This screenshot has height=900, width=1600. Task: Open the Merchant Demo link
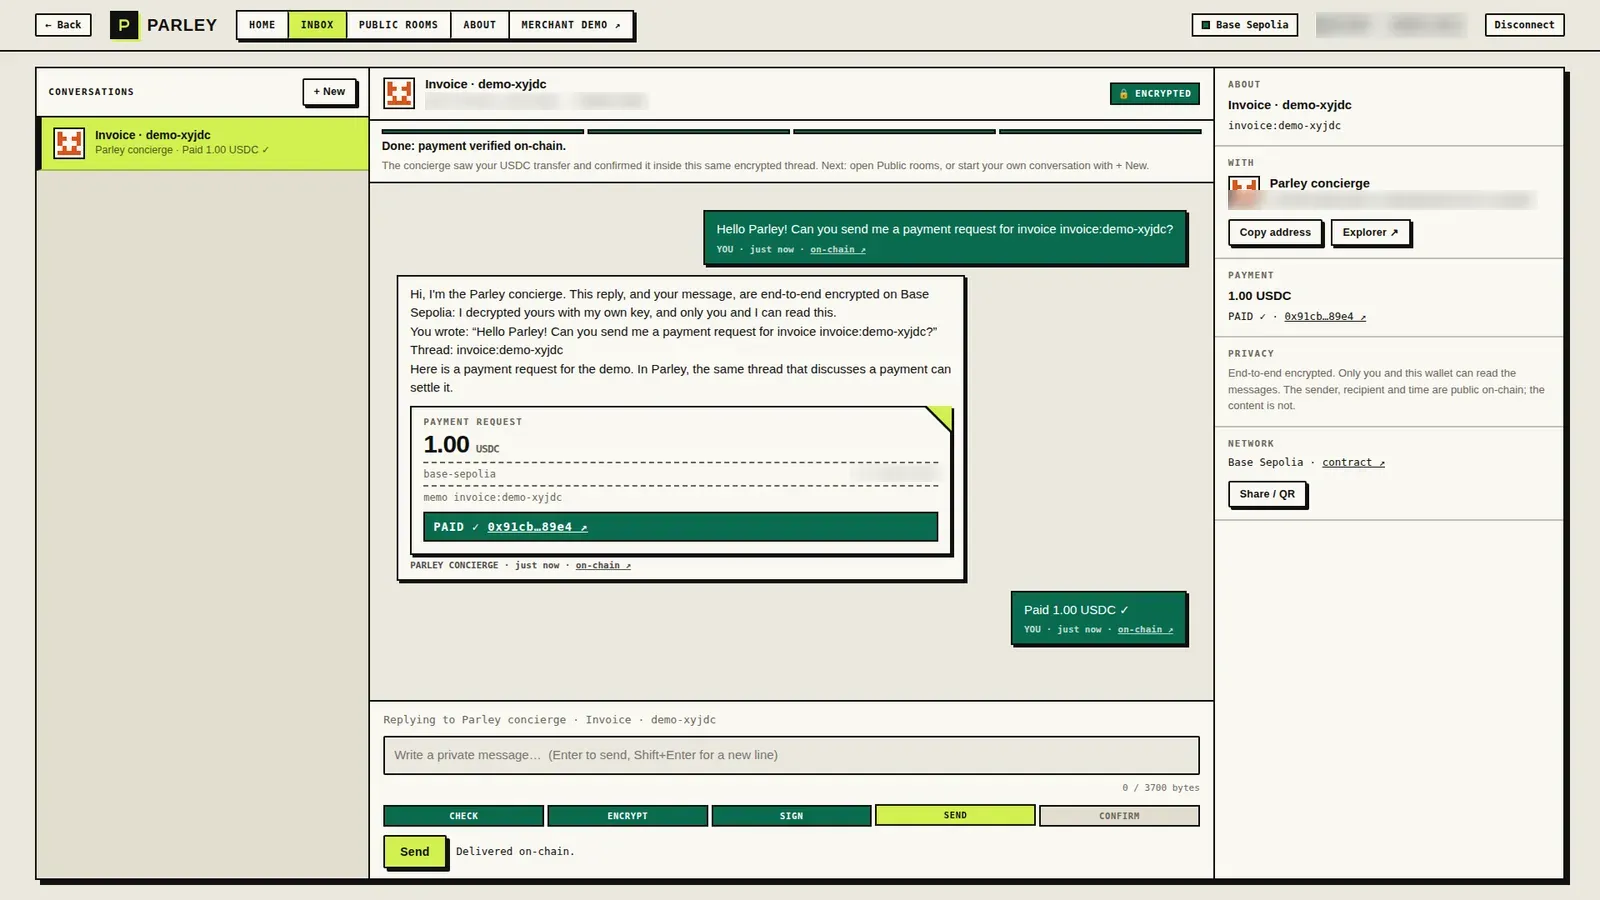tap(571, 25)
